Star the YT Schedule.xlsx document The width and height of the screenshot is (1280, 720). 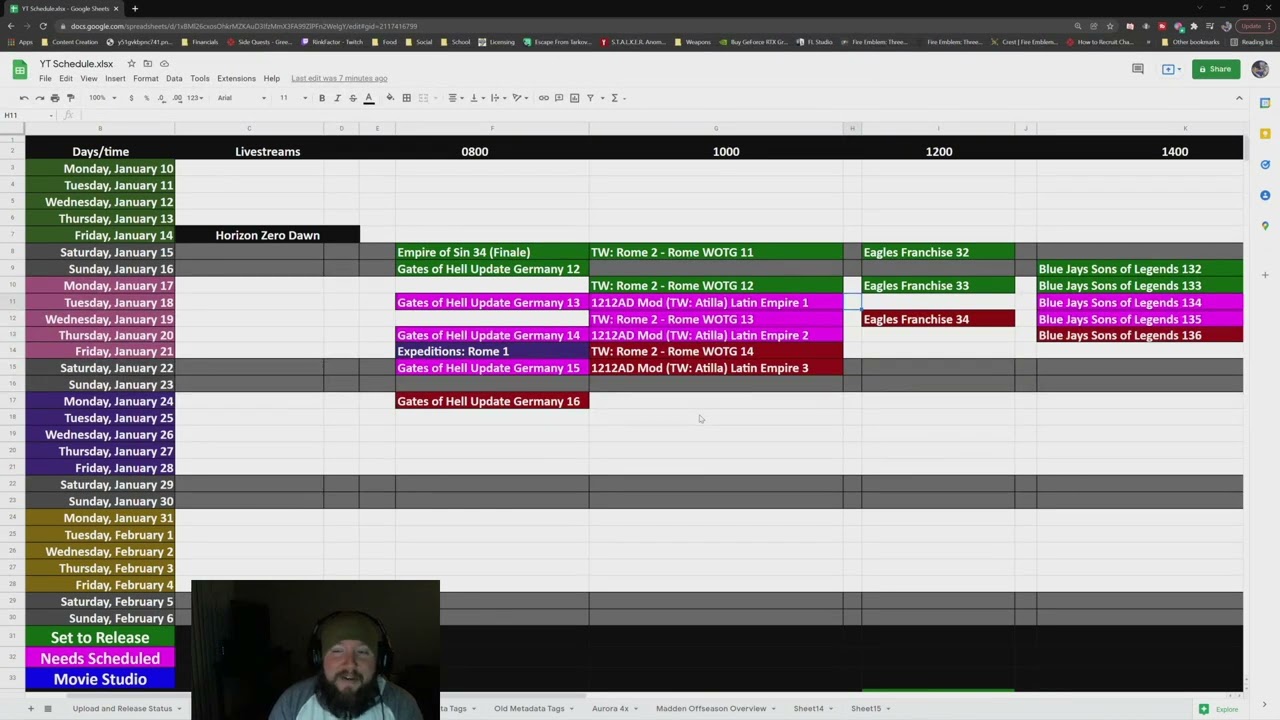[131, 64]
